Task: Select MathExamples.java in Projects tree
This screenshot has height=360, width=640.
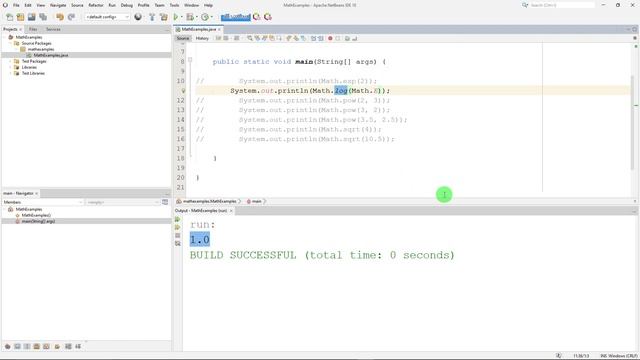Action: (51, 55)
